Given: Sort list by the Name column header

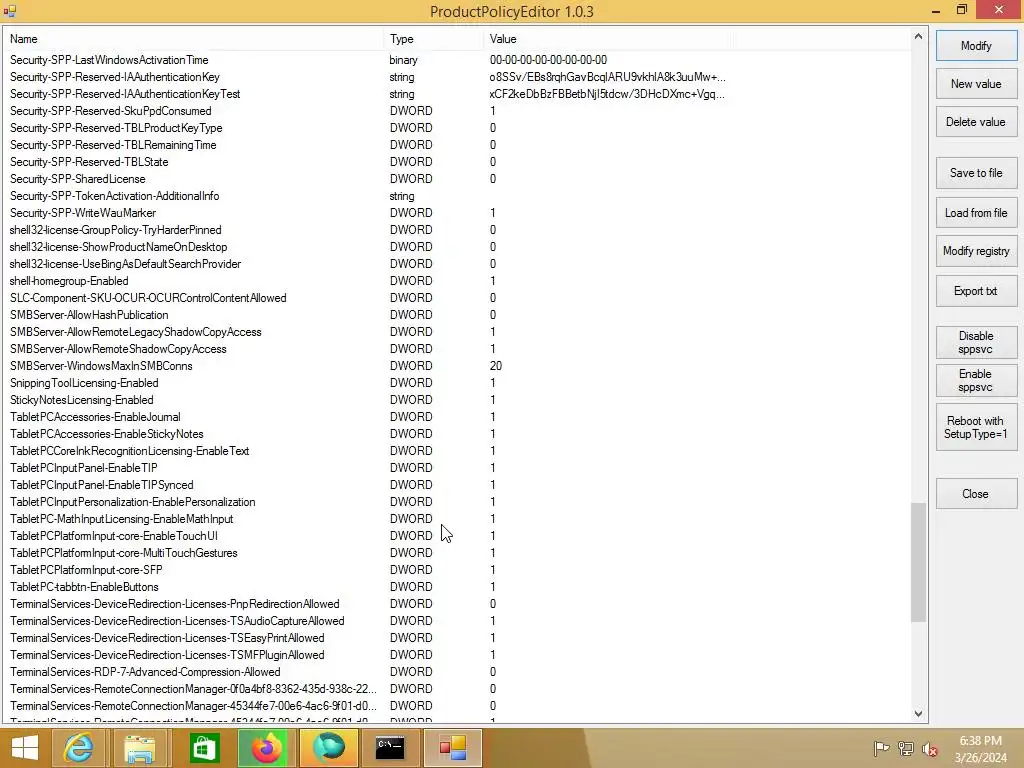Looking at the screenshot, I should click(x=194, y=39).
